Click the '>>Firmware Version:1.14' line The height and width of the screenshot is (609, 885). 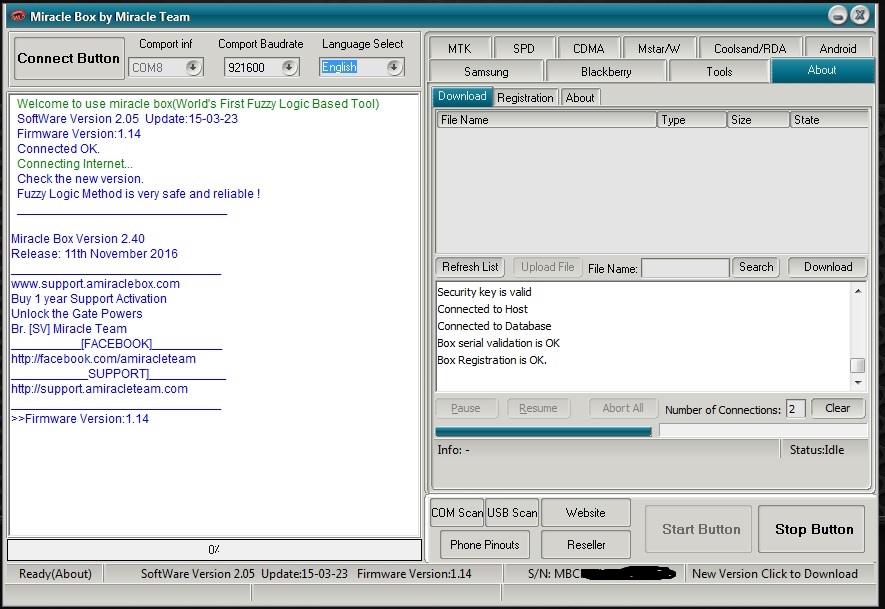80,419
